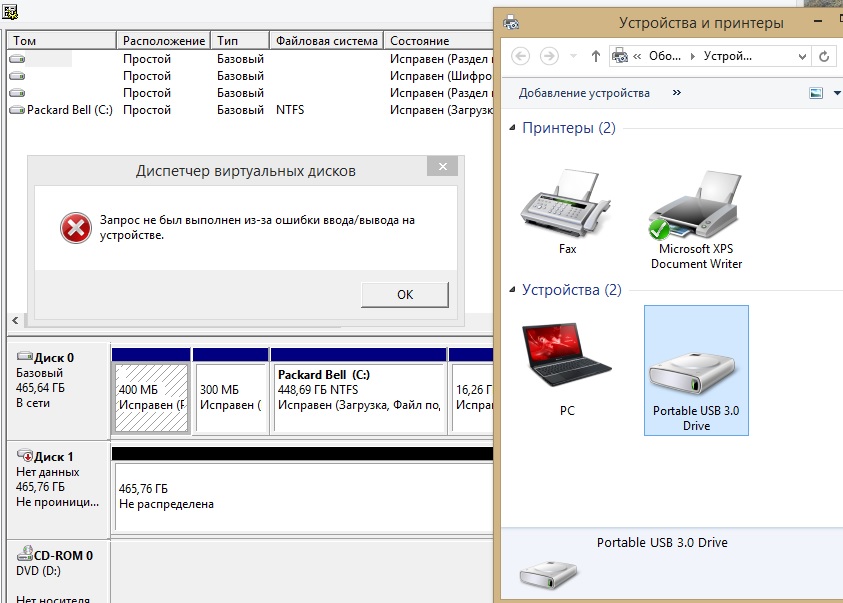
Task: Click the devices icon in the address bar
Action: [x=620, y=56]
